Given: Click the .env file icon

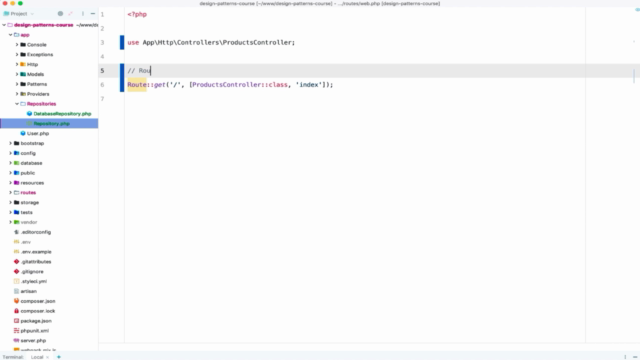Looking at the screenshot, I should 16,242.
